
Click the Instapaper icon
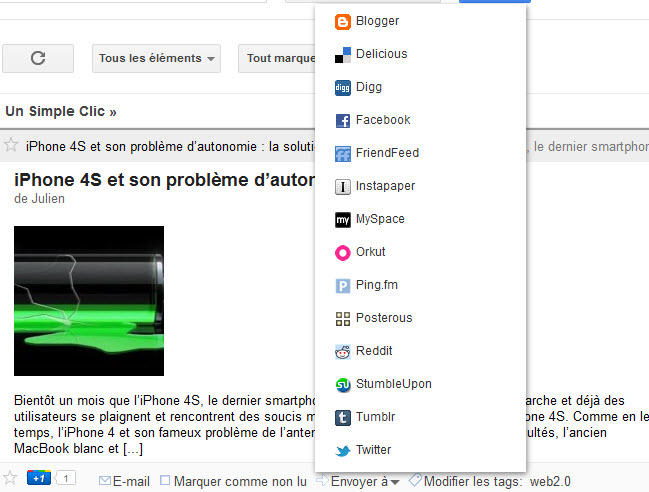point(343,187)
